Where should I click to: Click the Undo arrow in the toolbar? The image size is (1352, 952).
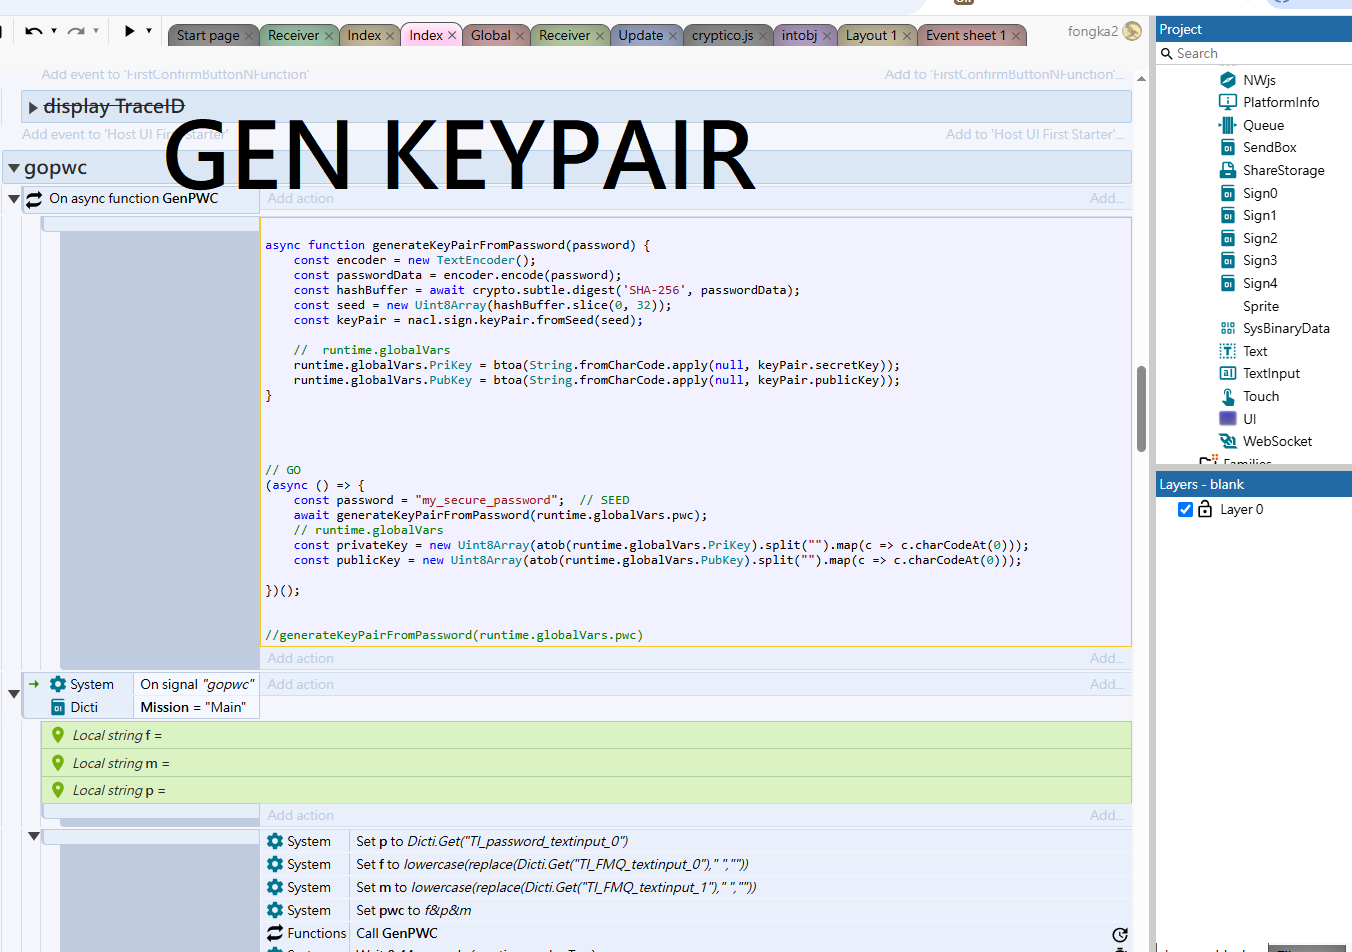point(34,31)
